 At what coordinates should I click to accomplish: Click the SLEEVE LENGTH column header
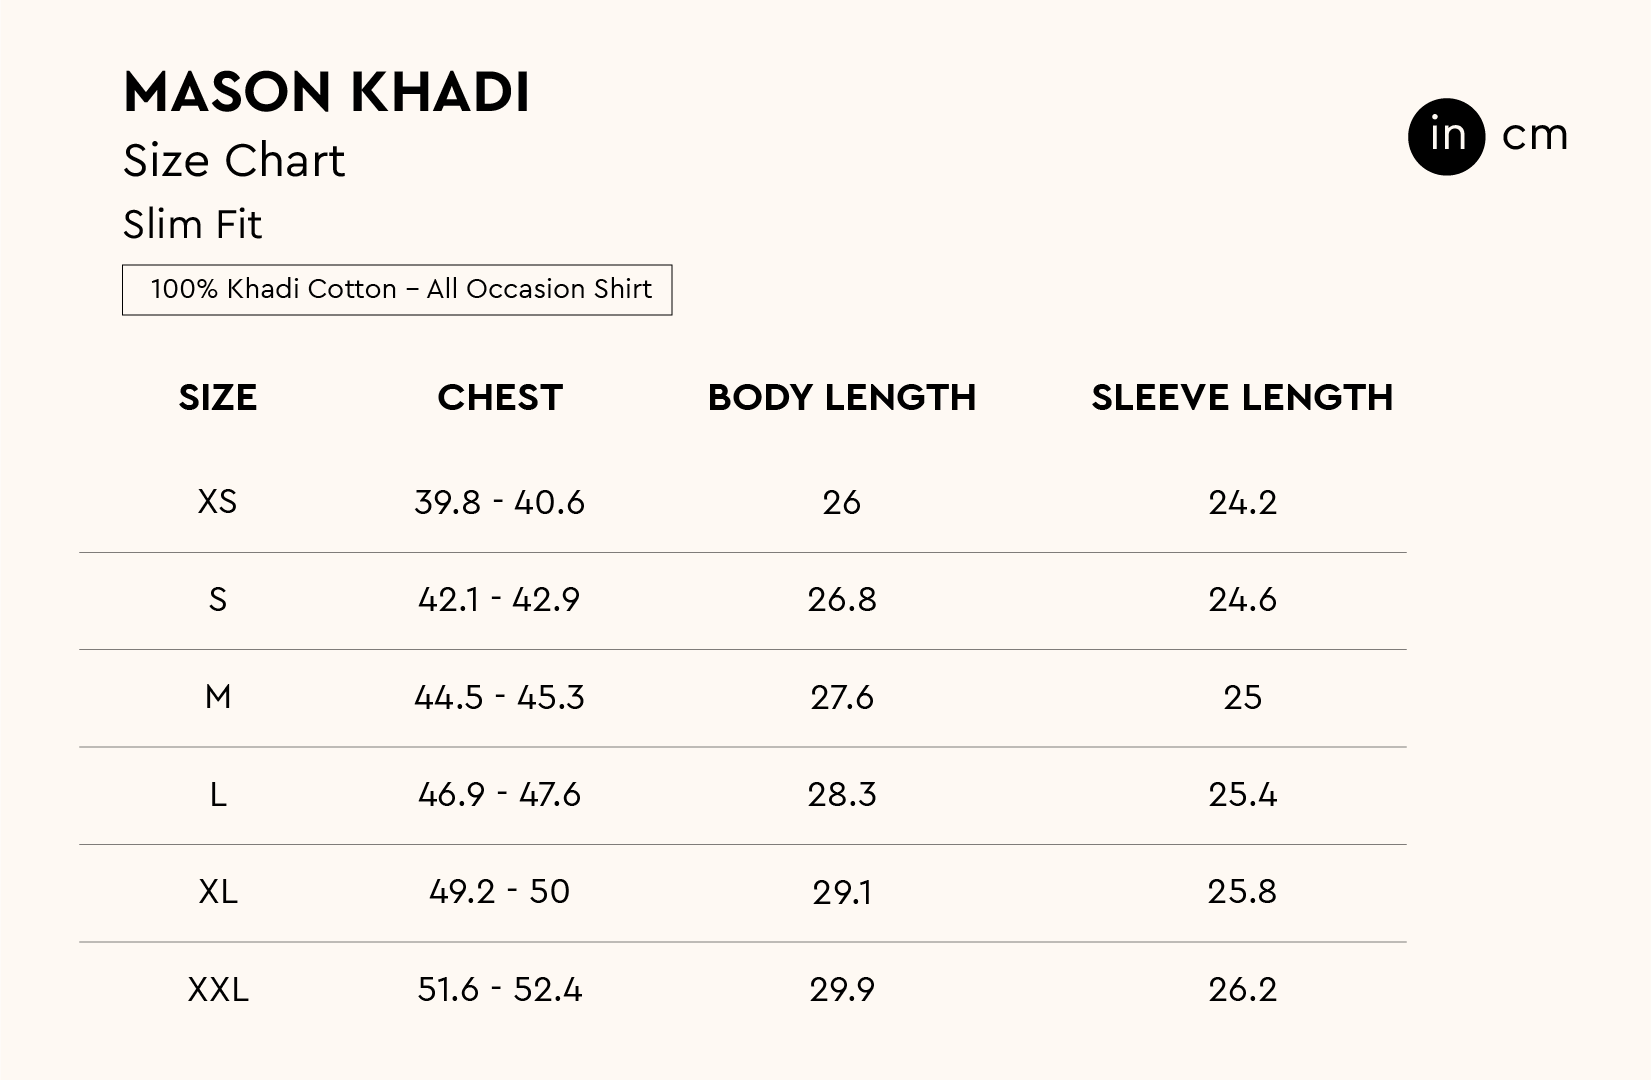(x=1242, y=398)
